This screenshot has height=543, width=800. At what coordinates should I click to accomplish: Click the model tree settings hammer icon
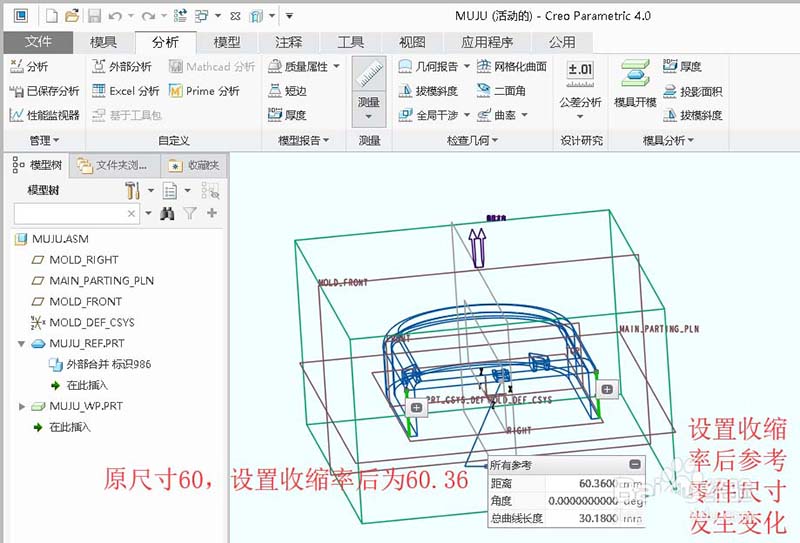click(x=132, y=190)
